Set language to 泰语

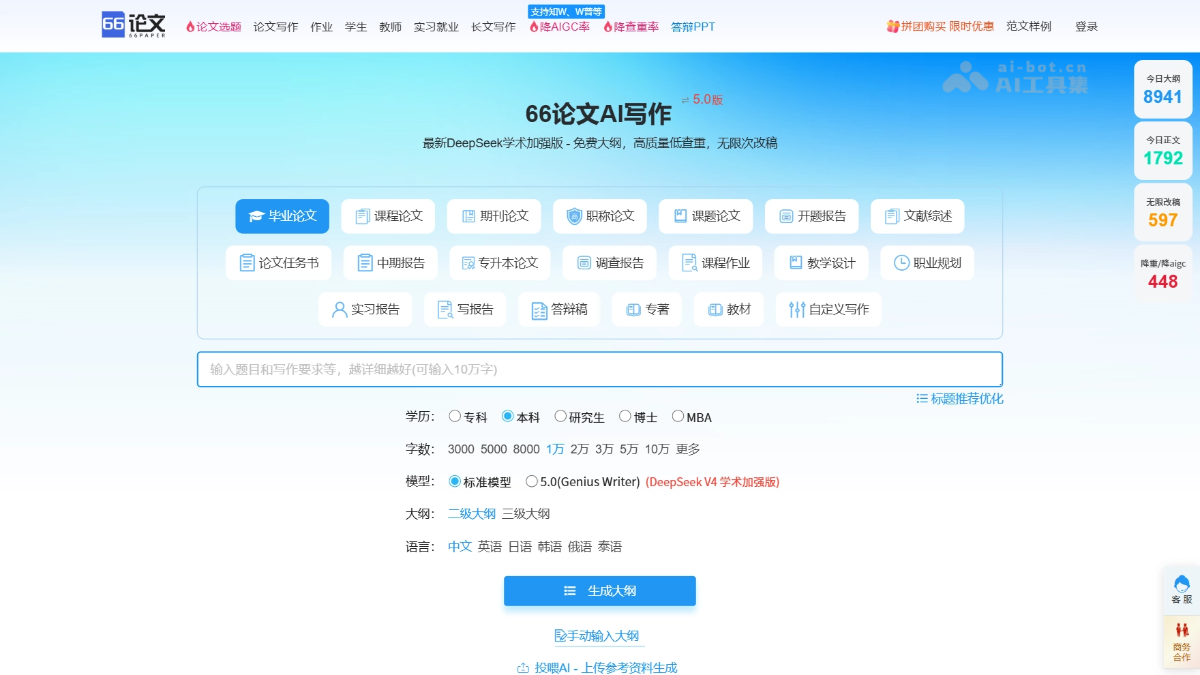610,547
